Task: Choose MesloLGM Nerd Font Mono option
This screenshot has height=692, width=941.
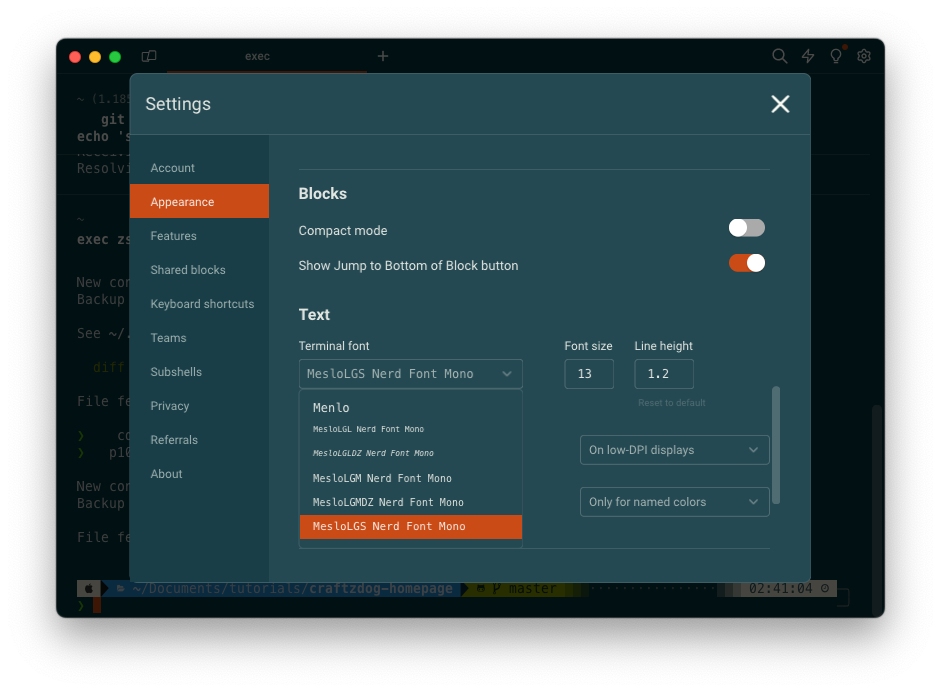Action: click(x=410, y=478)
